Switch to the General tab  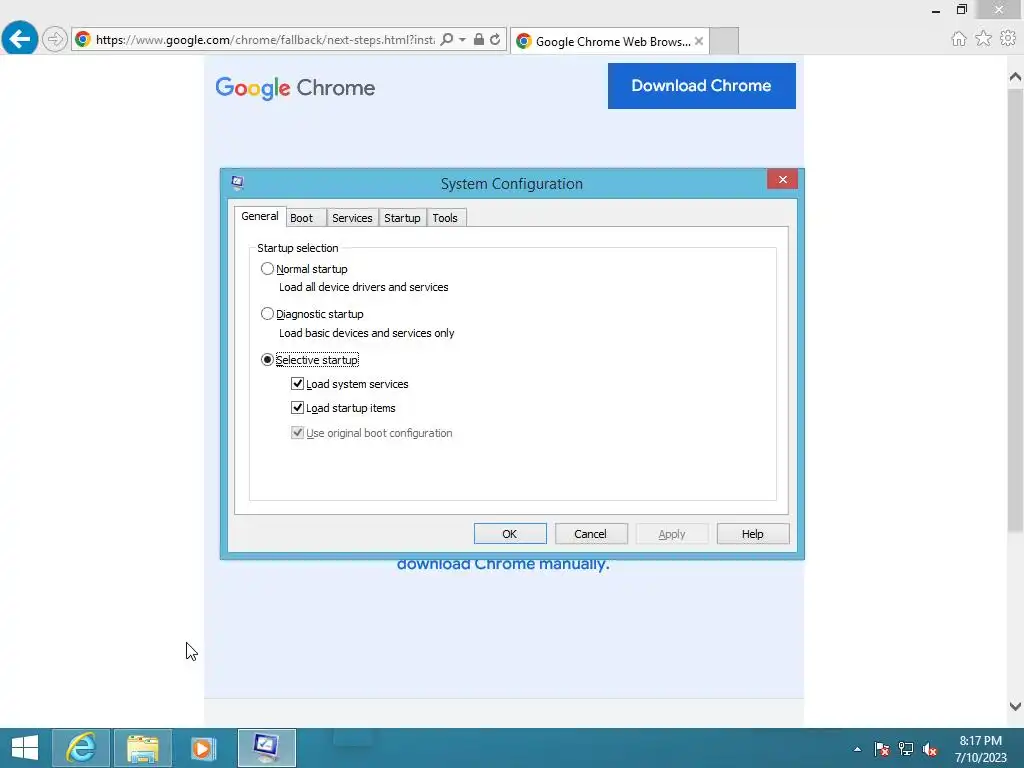[x=260, y=216]
